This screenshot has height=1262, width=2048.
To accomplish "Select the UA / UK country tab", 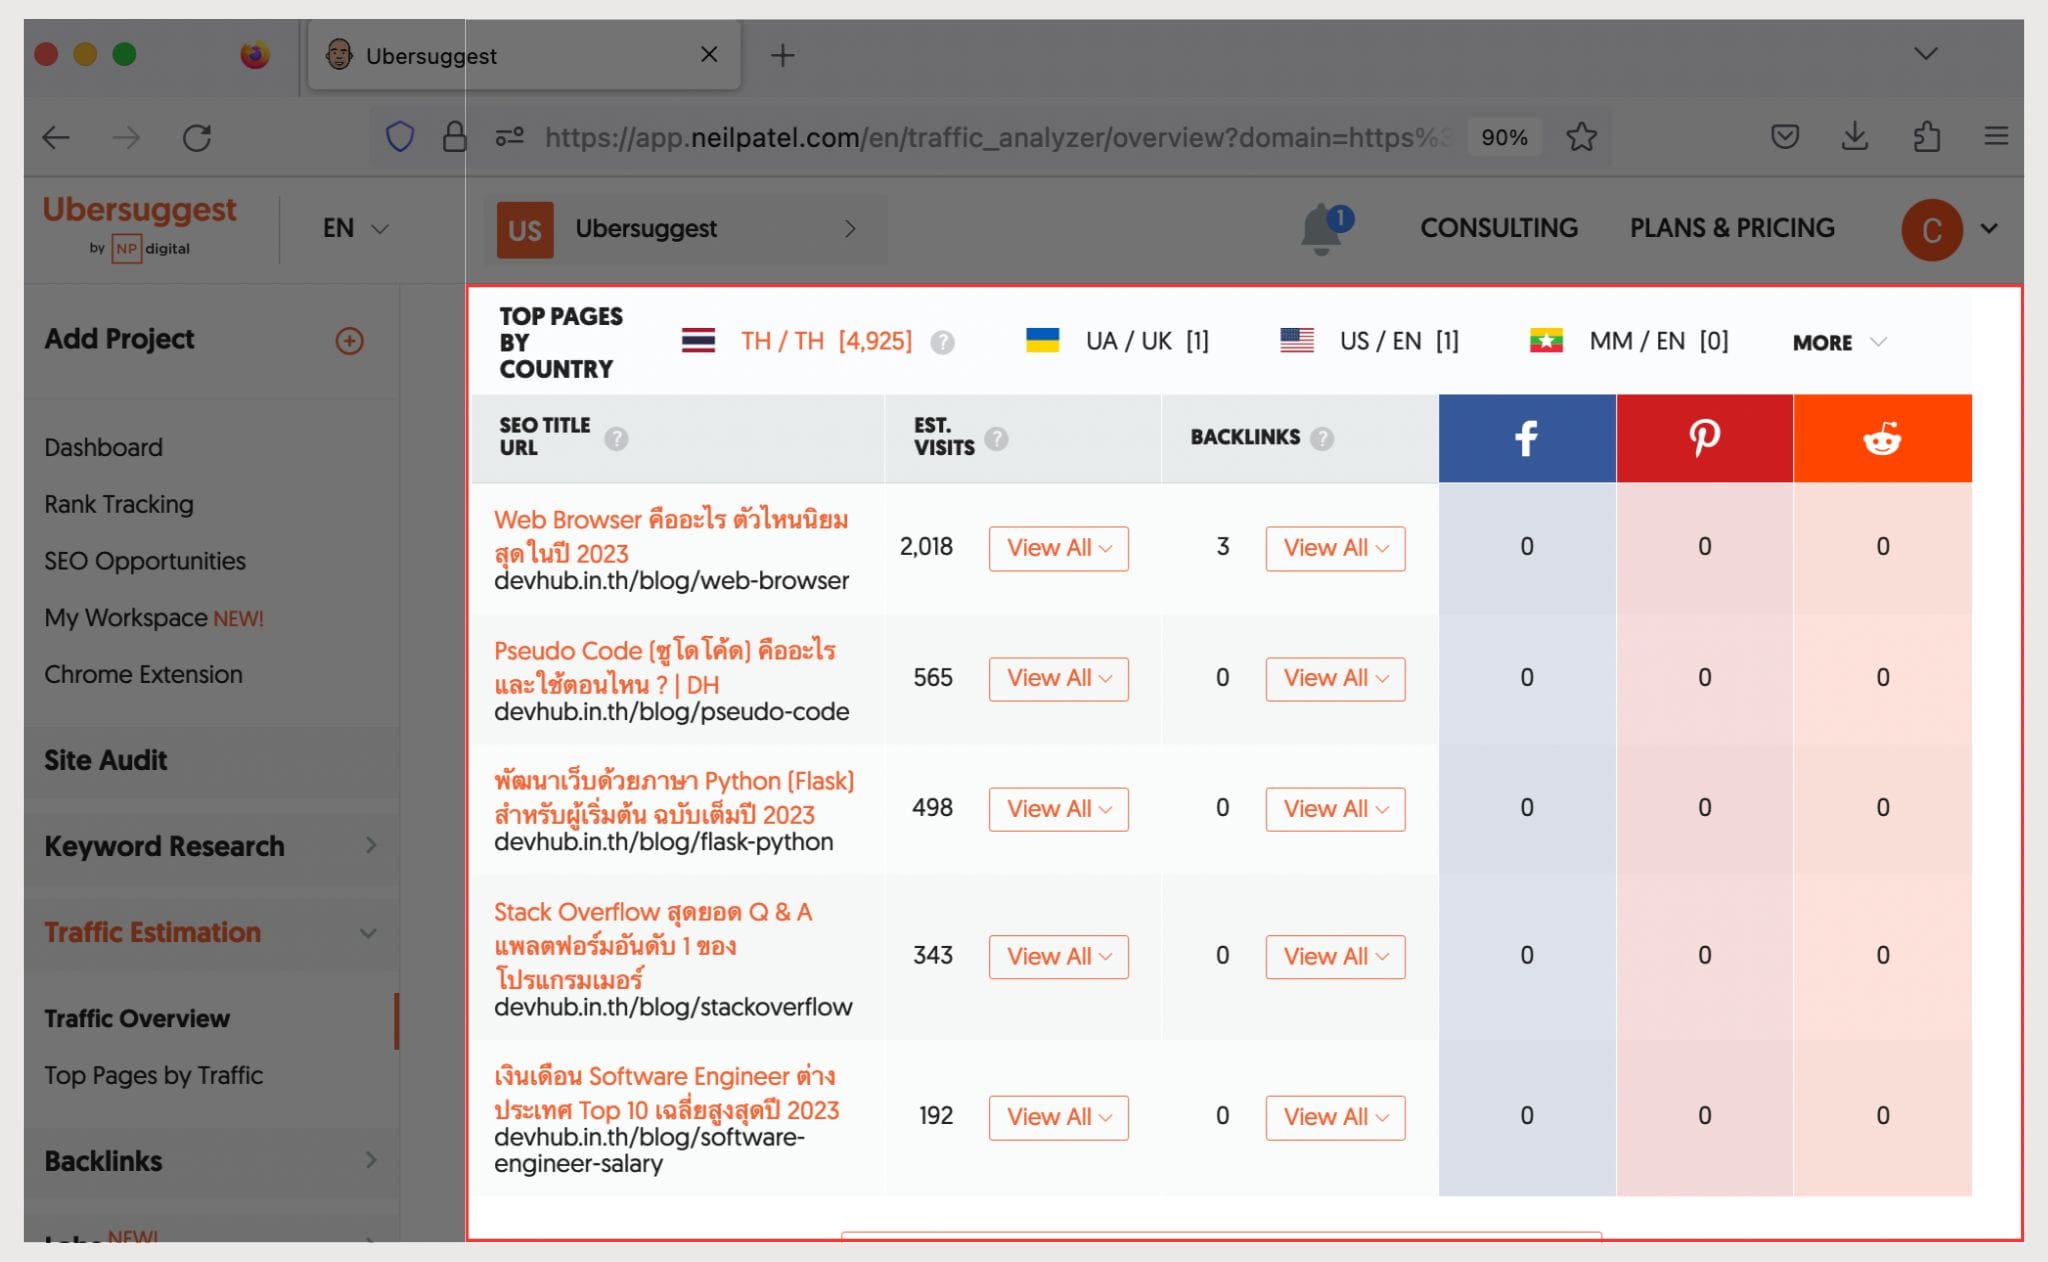I will [1118, 341].
